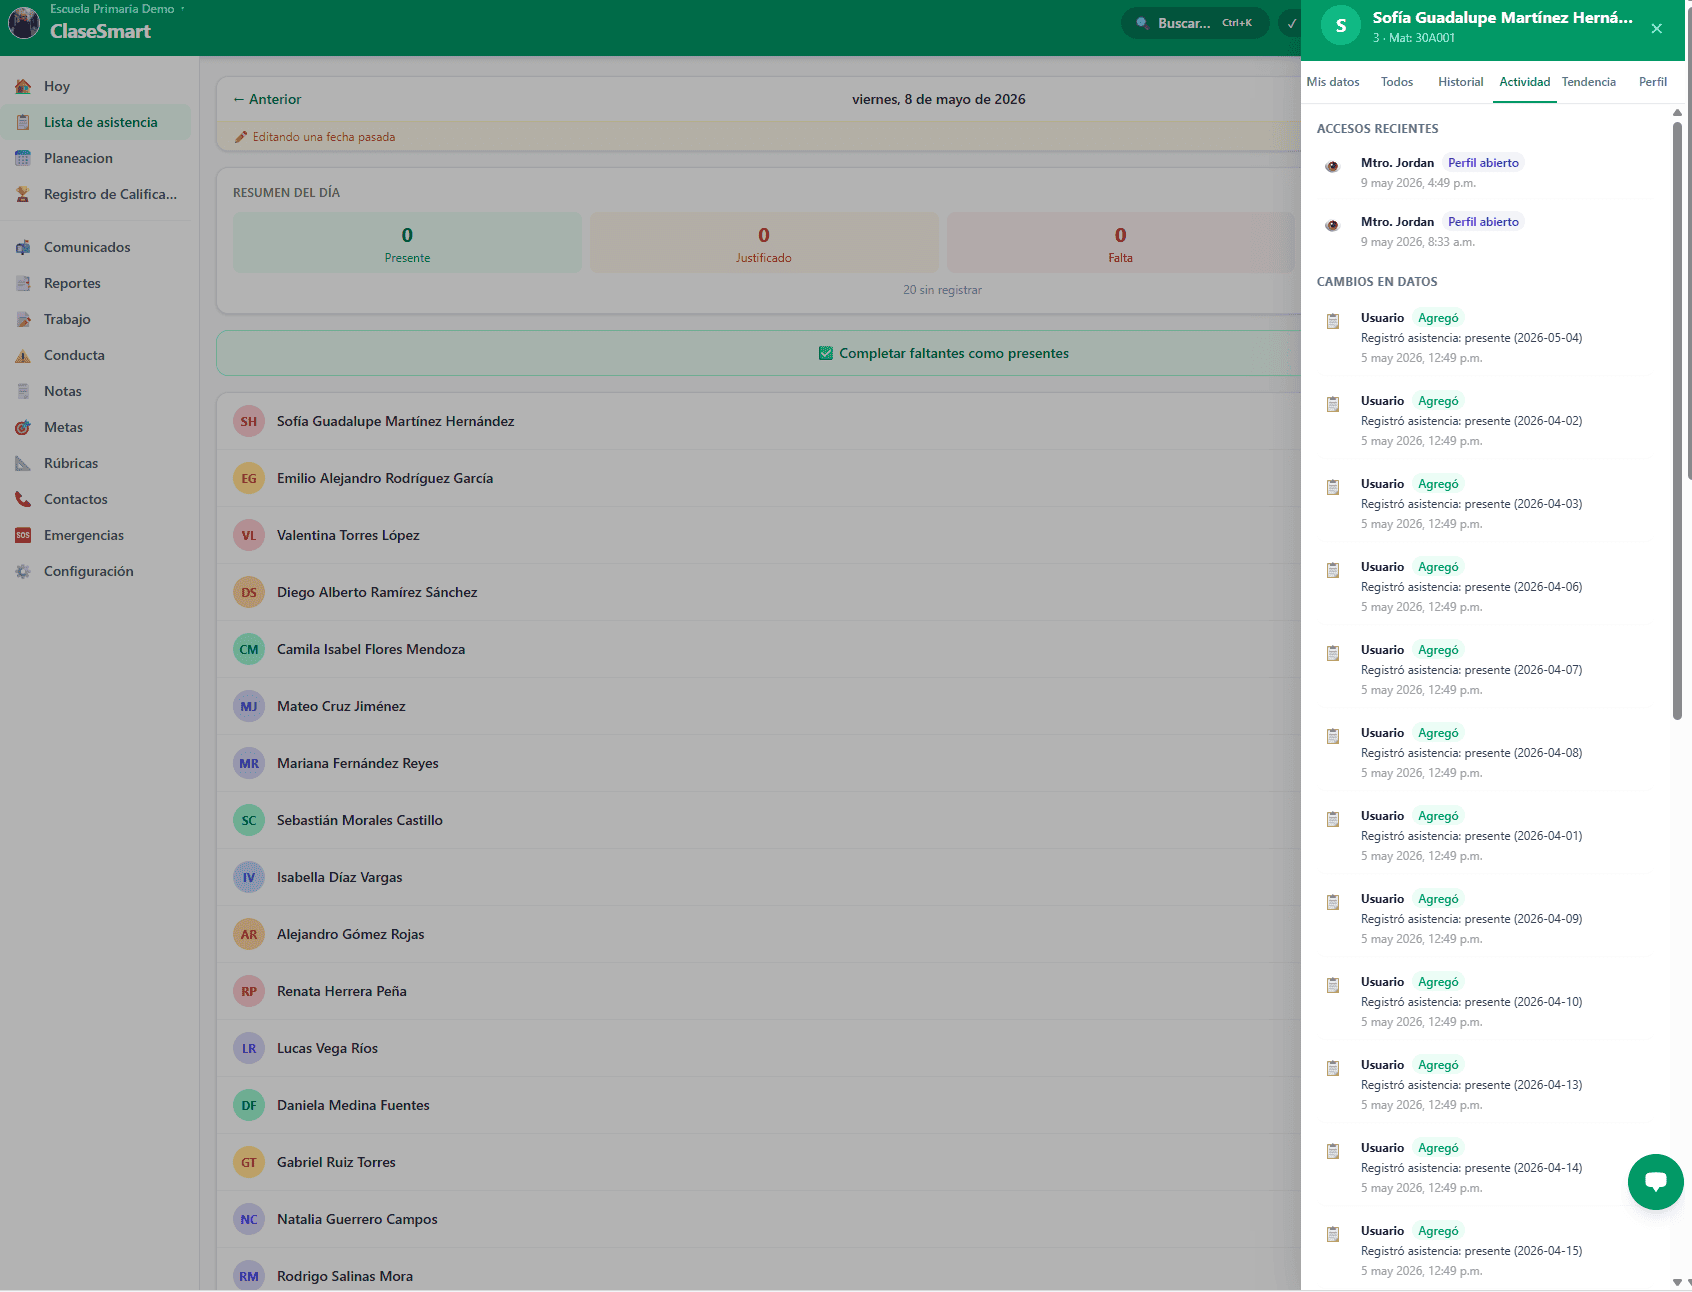Switch to the Todos tab
Viewport: 1692px width, 1292px height.
(1397, 82)
